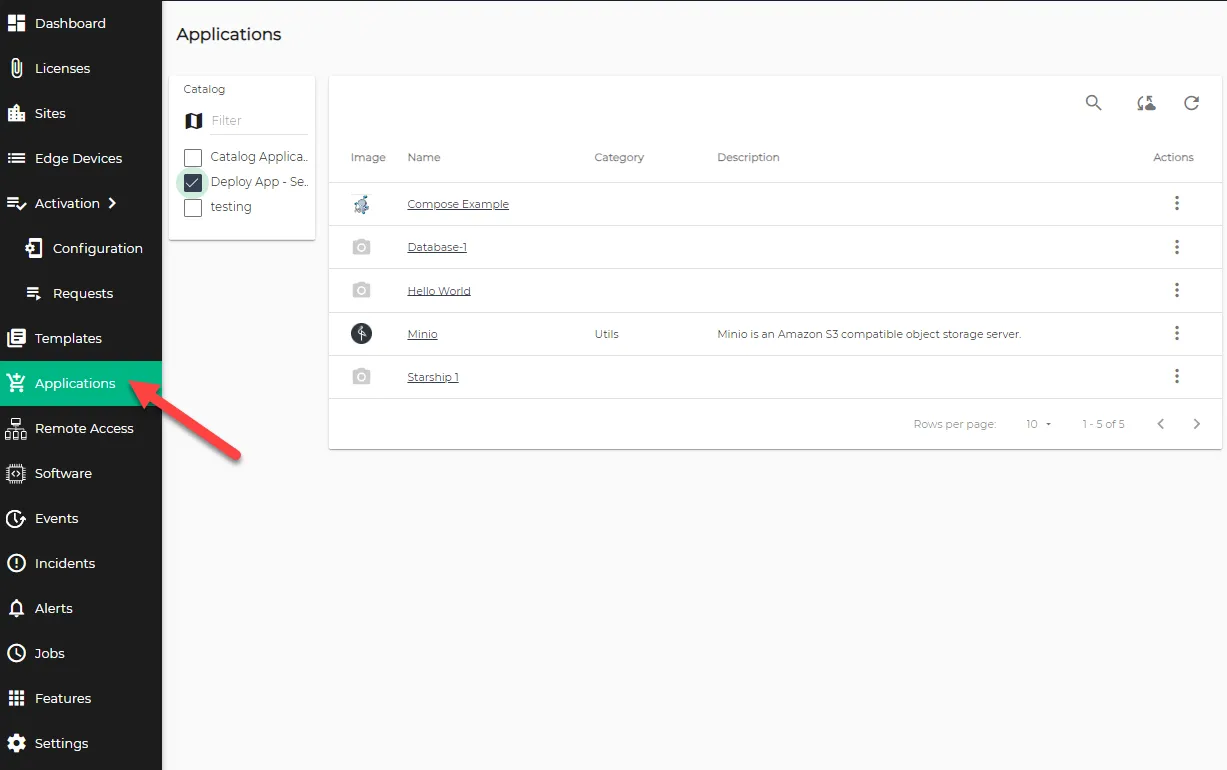Open actions menu for Hello World row

point(1177,290)
